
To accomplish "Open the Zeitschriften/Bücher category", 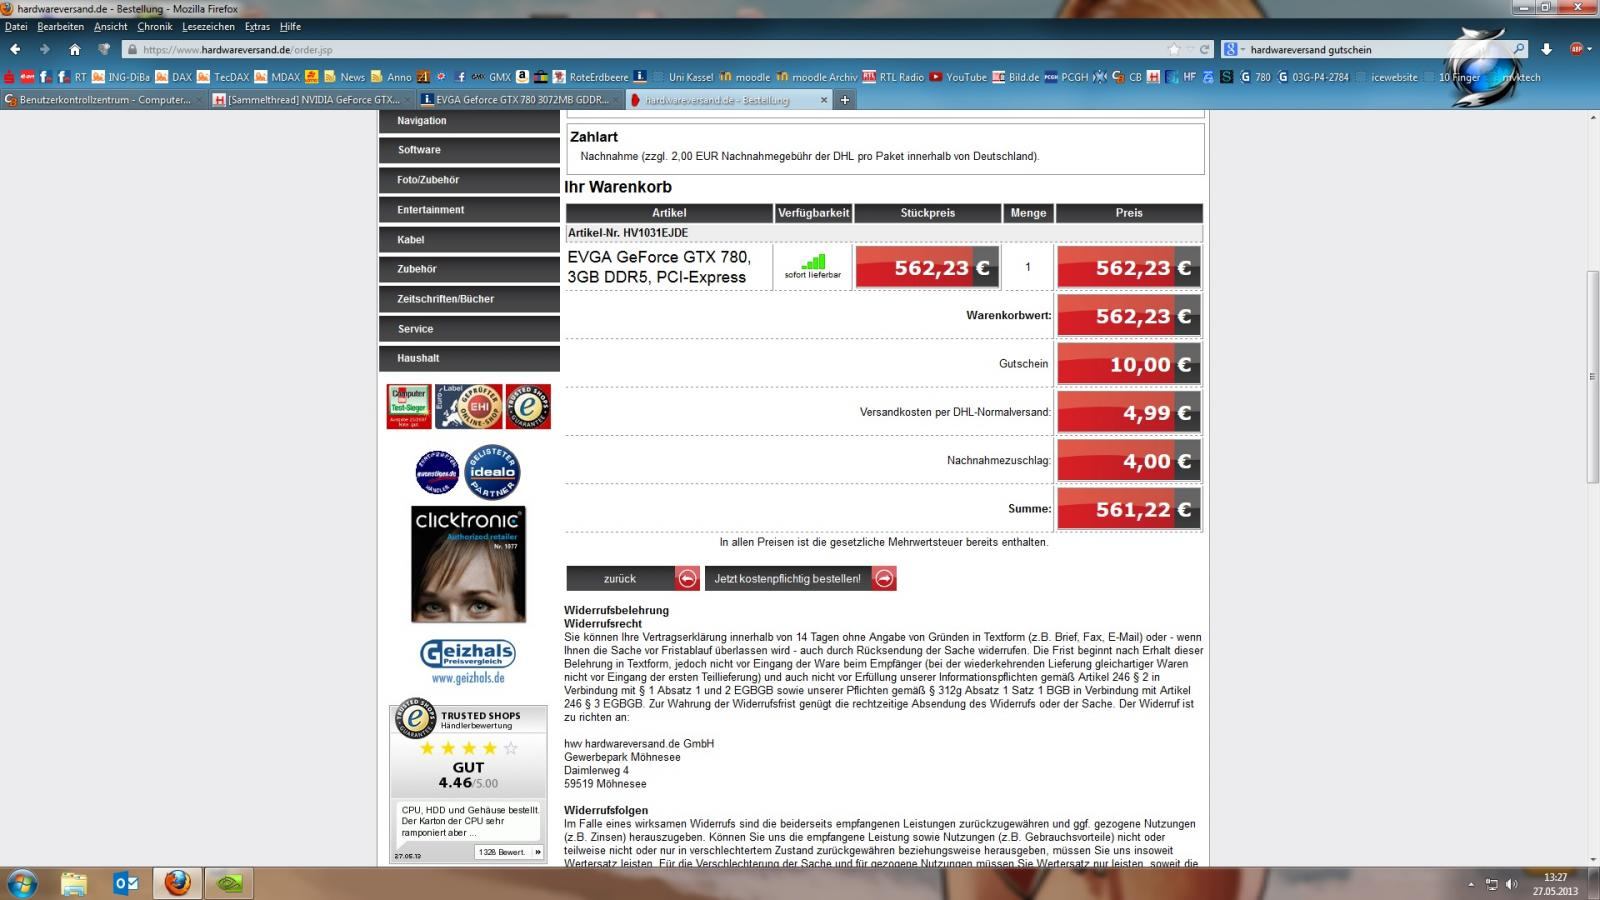I will point(469,299).
